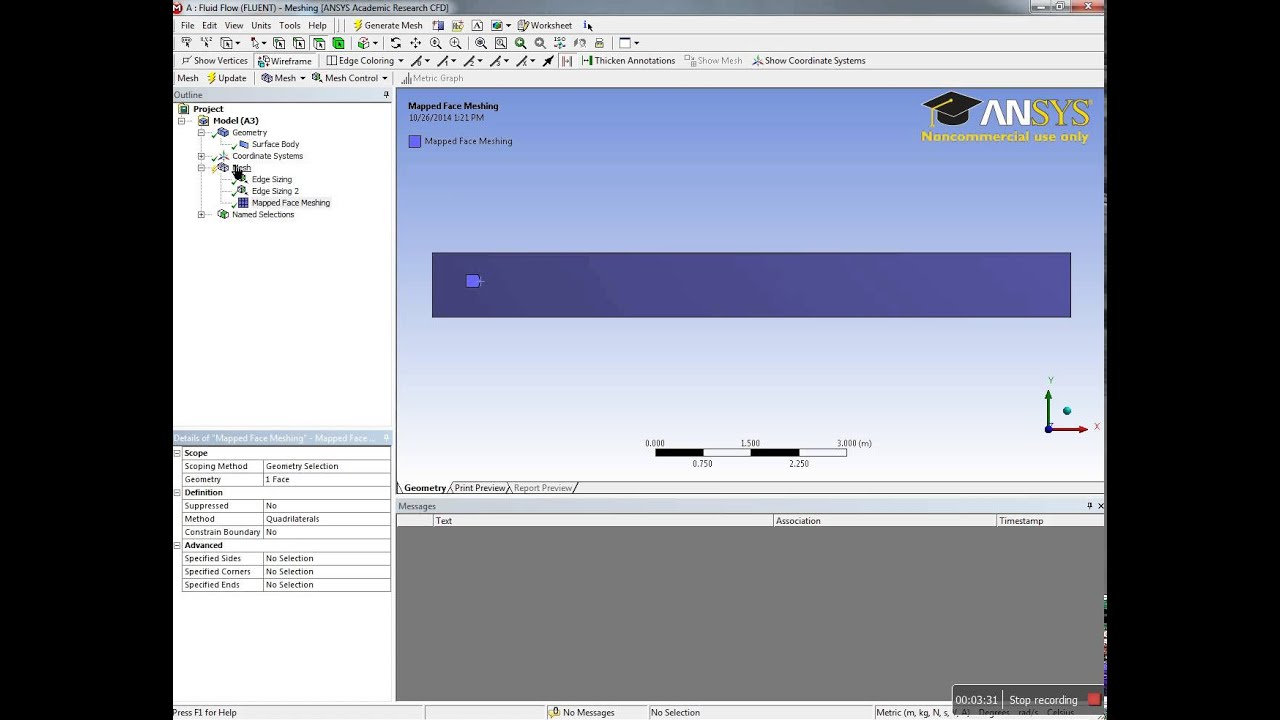The width and height of the screenshot is (1280, 720).
Task: Switch to the Print Preview tab
Action: (x=480, y=488)
